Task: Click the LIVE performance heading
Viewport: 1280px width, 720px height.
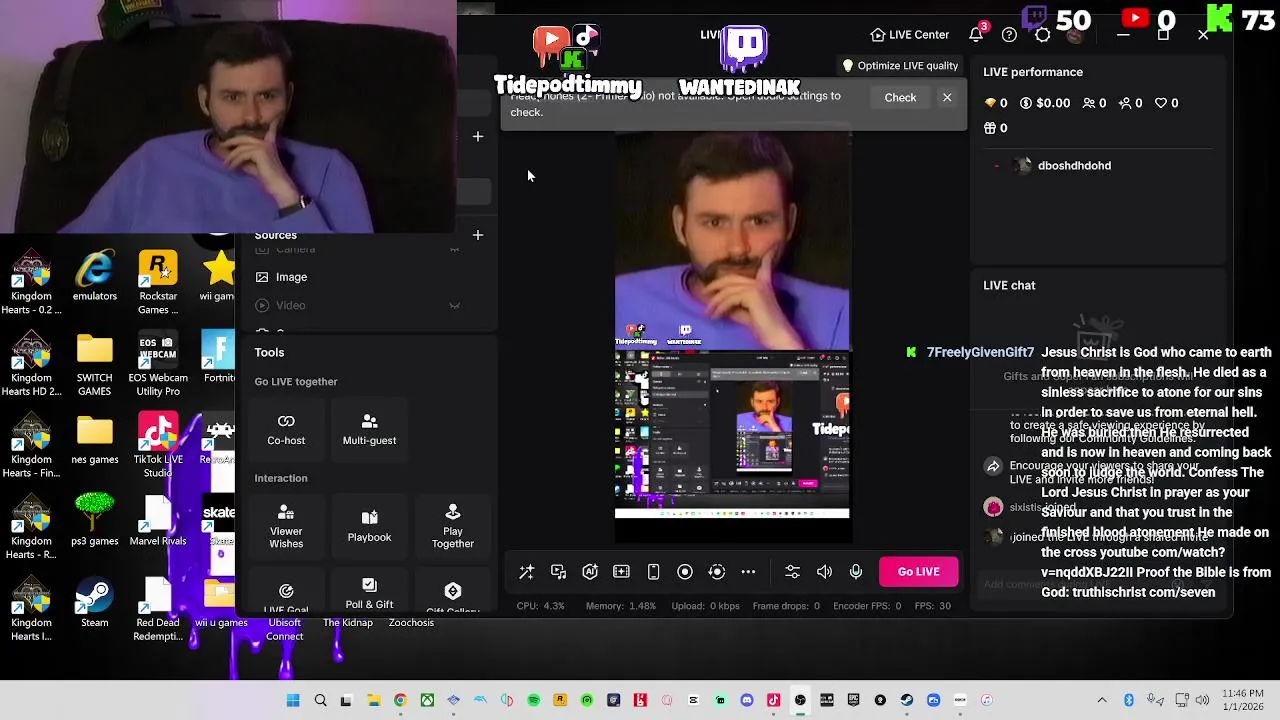Action: pyautogui.click(x=1033, y=72)
